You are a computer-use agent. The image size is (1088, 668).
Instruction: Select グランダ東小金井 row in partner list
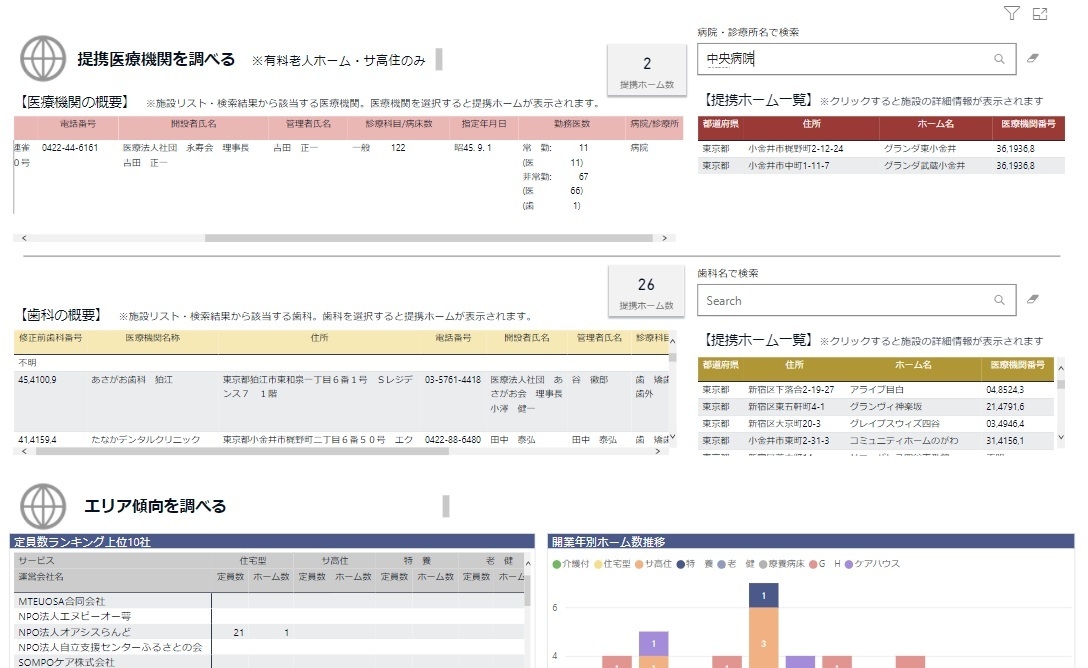[918, 149]
